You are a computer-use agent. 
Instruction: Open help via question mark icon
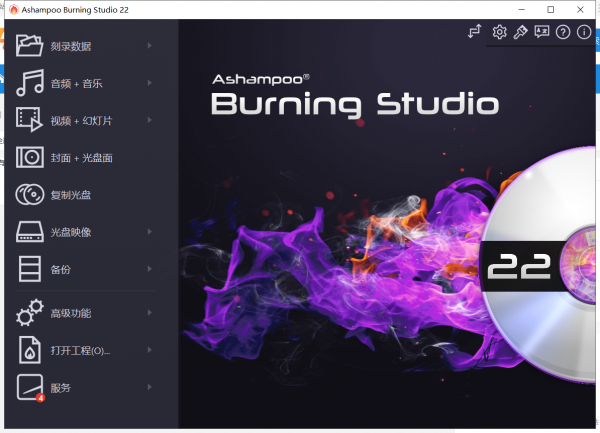tap(563, 32)
